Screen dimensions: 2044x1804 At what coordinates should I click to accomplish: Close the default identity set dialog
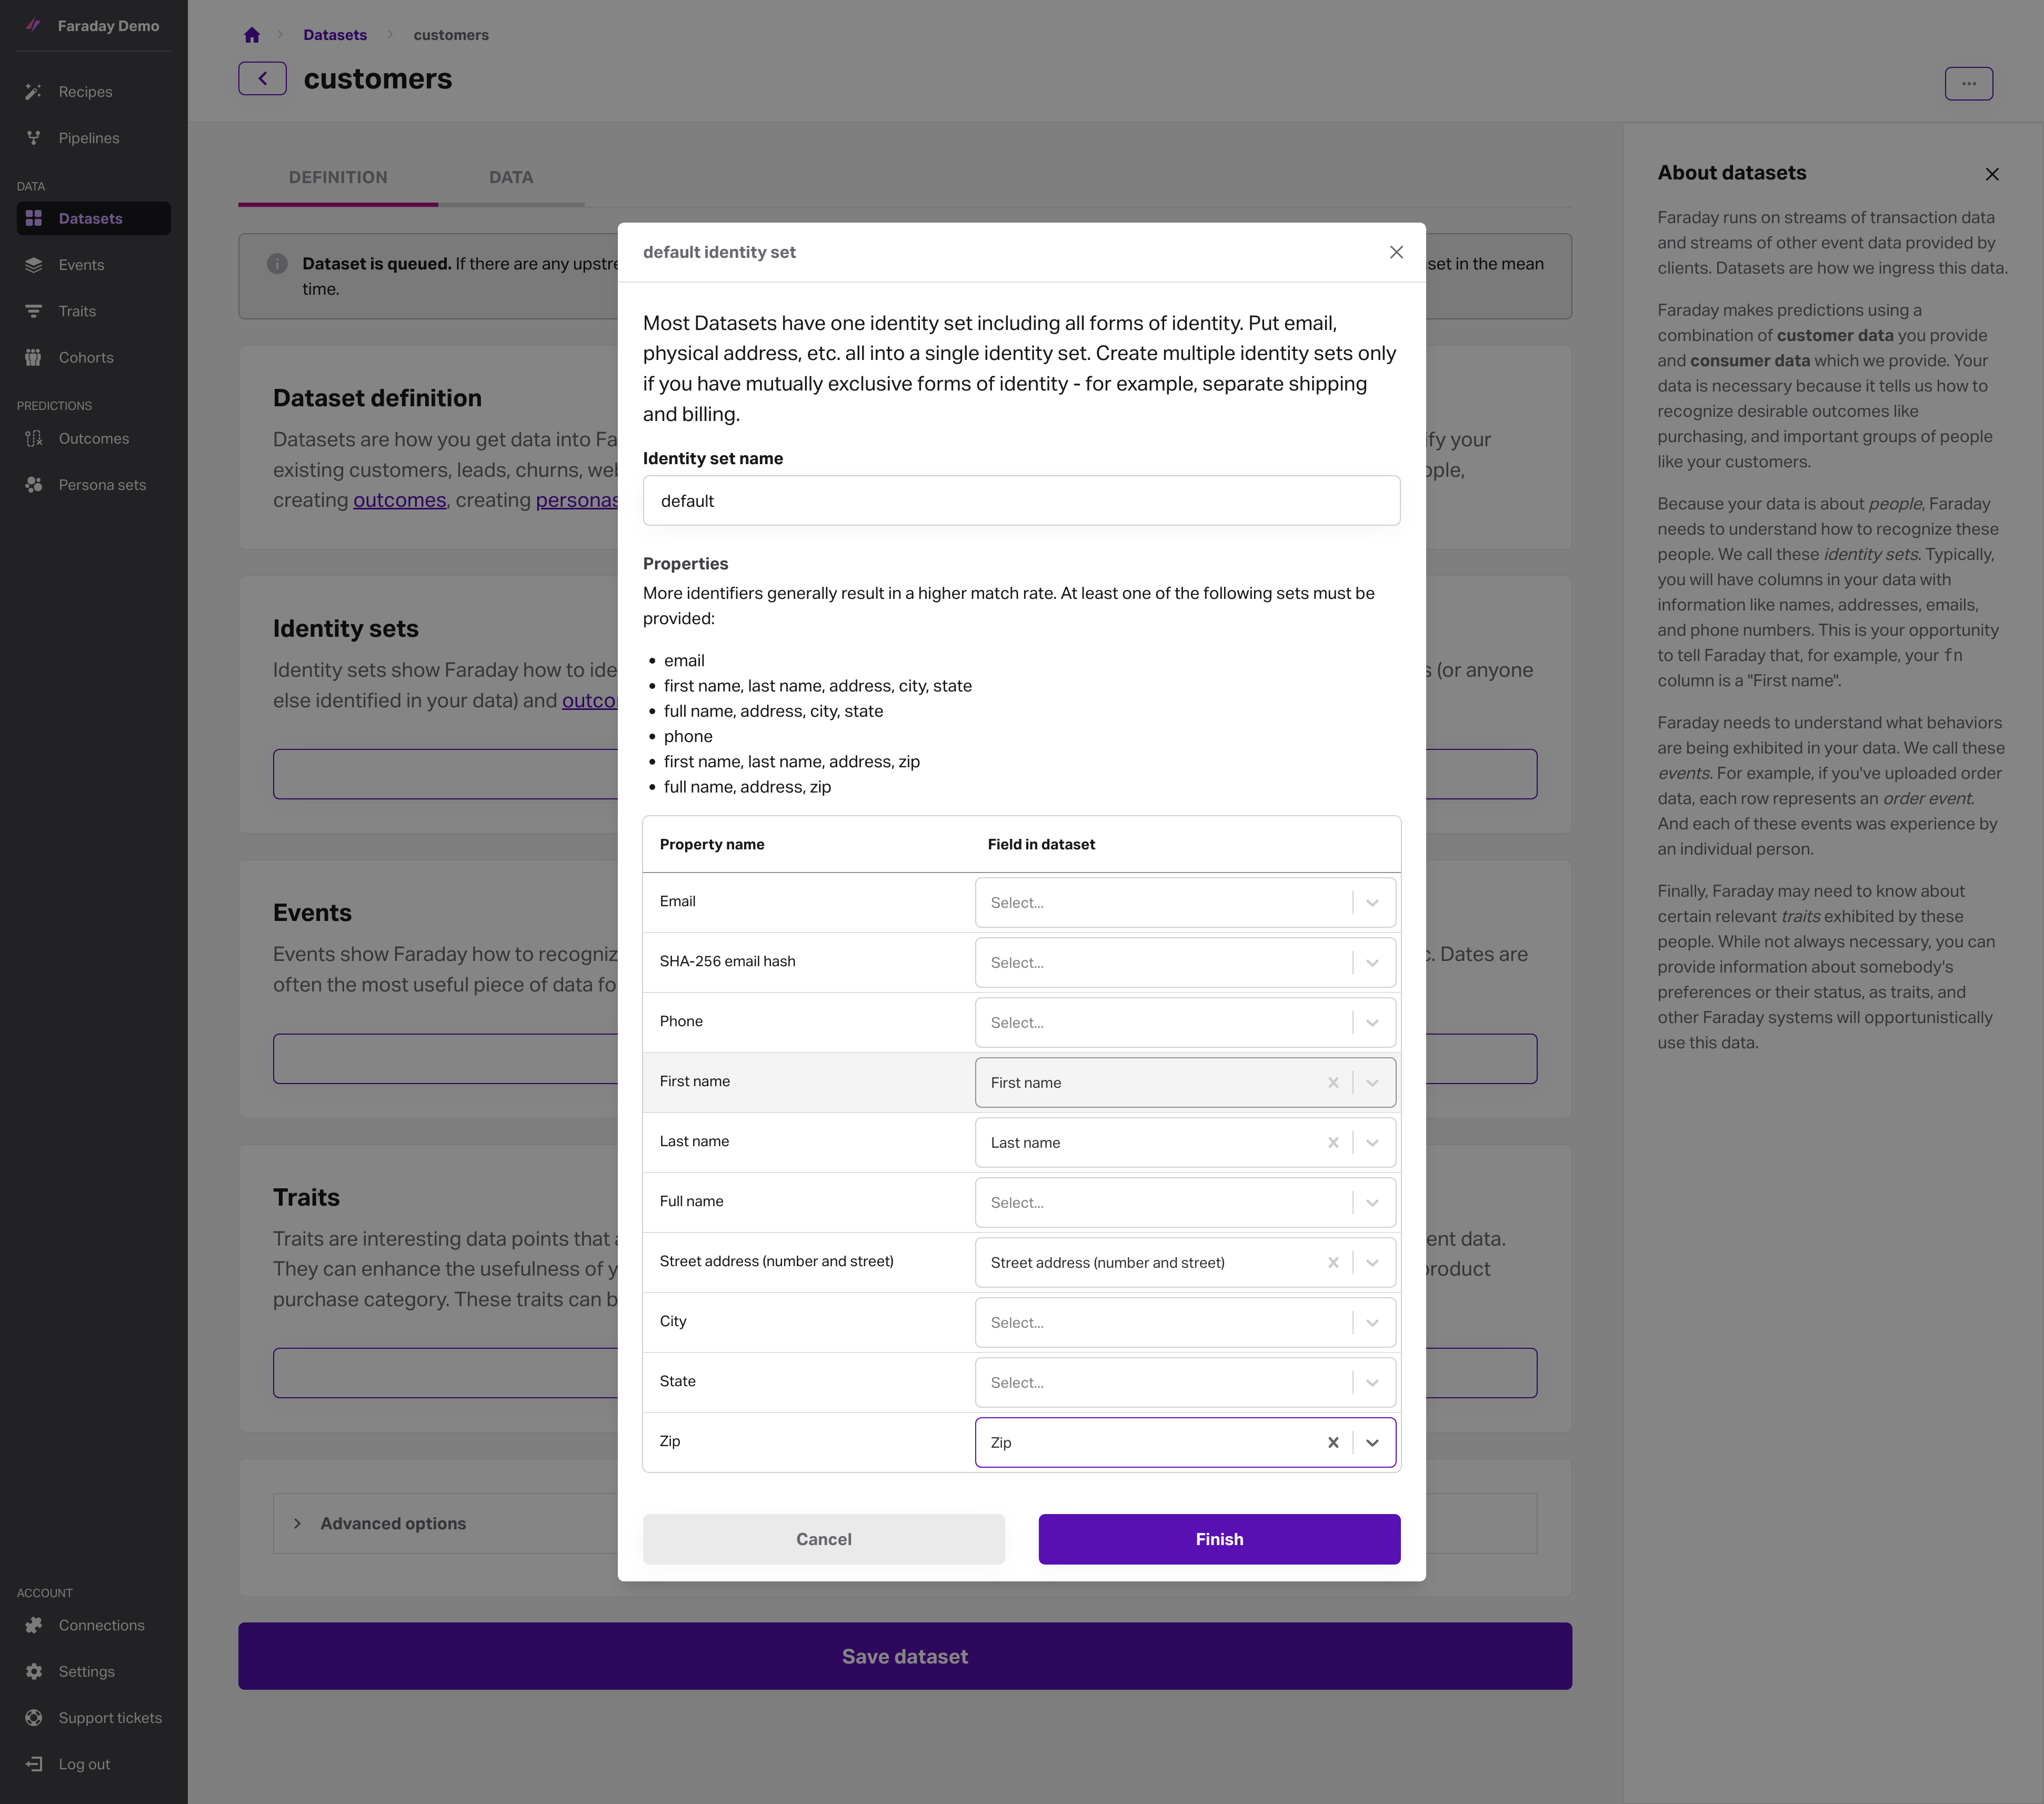[x=1396, y=252]
